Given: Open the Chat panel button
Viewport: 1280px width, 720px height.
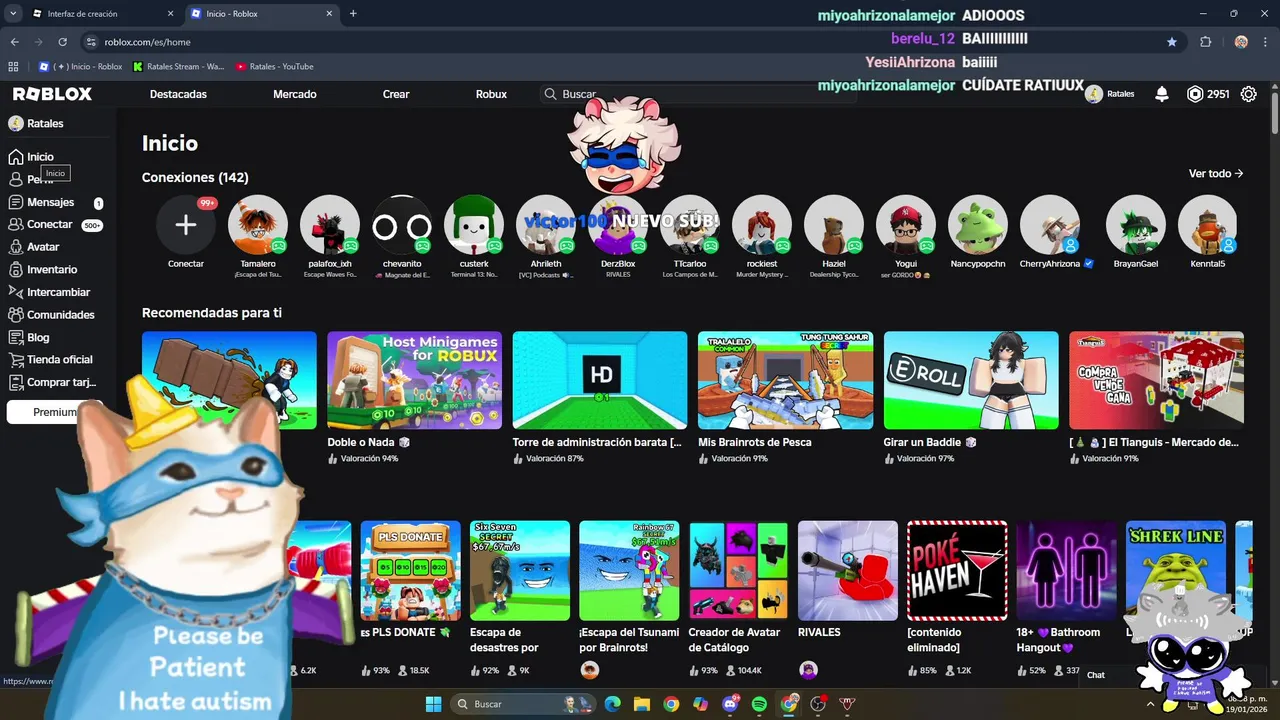Looking at the screenshot, I should pos(1097,675).
